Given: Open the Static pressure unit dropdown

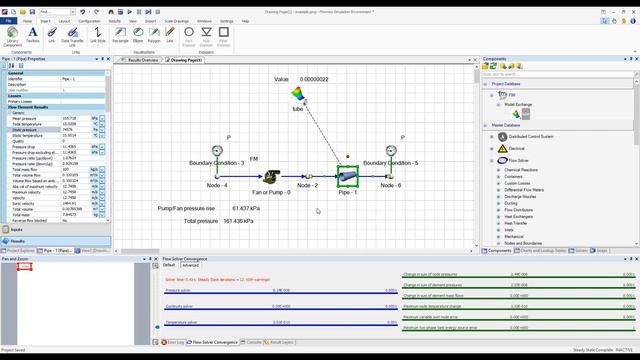Looking at the screenshot, I should click(102, 130).
